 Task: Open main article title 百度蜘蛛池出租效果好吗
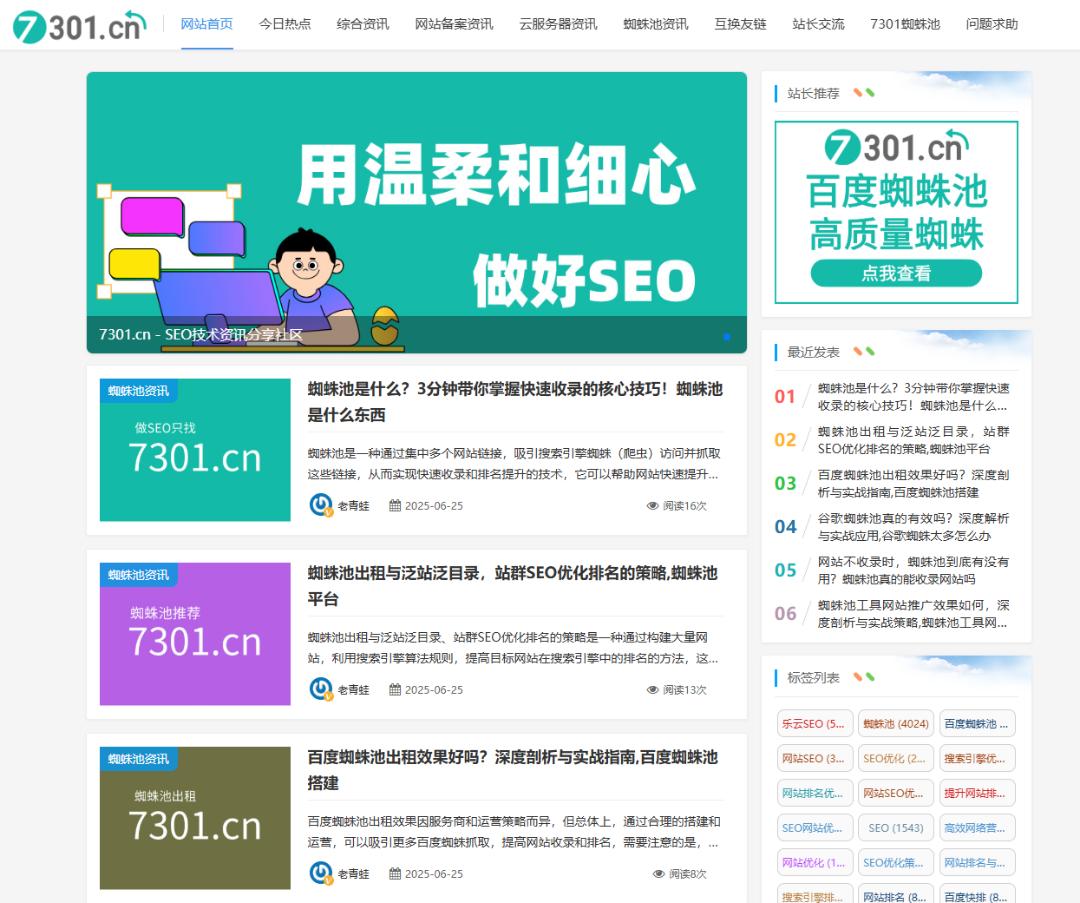[x=512, y=769]
